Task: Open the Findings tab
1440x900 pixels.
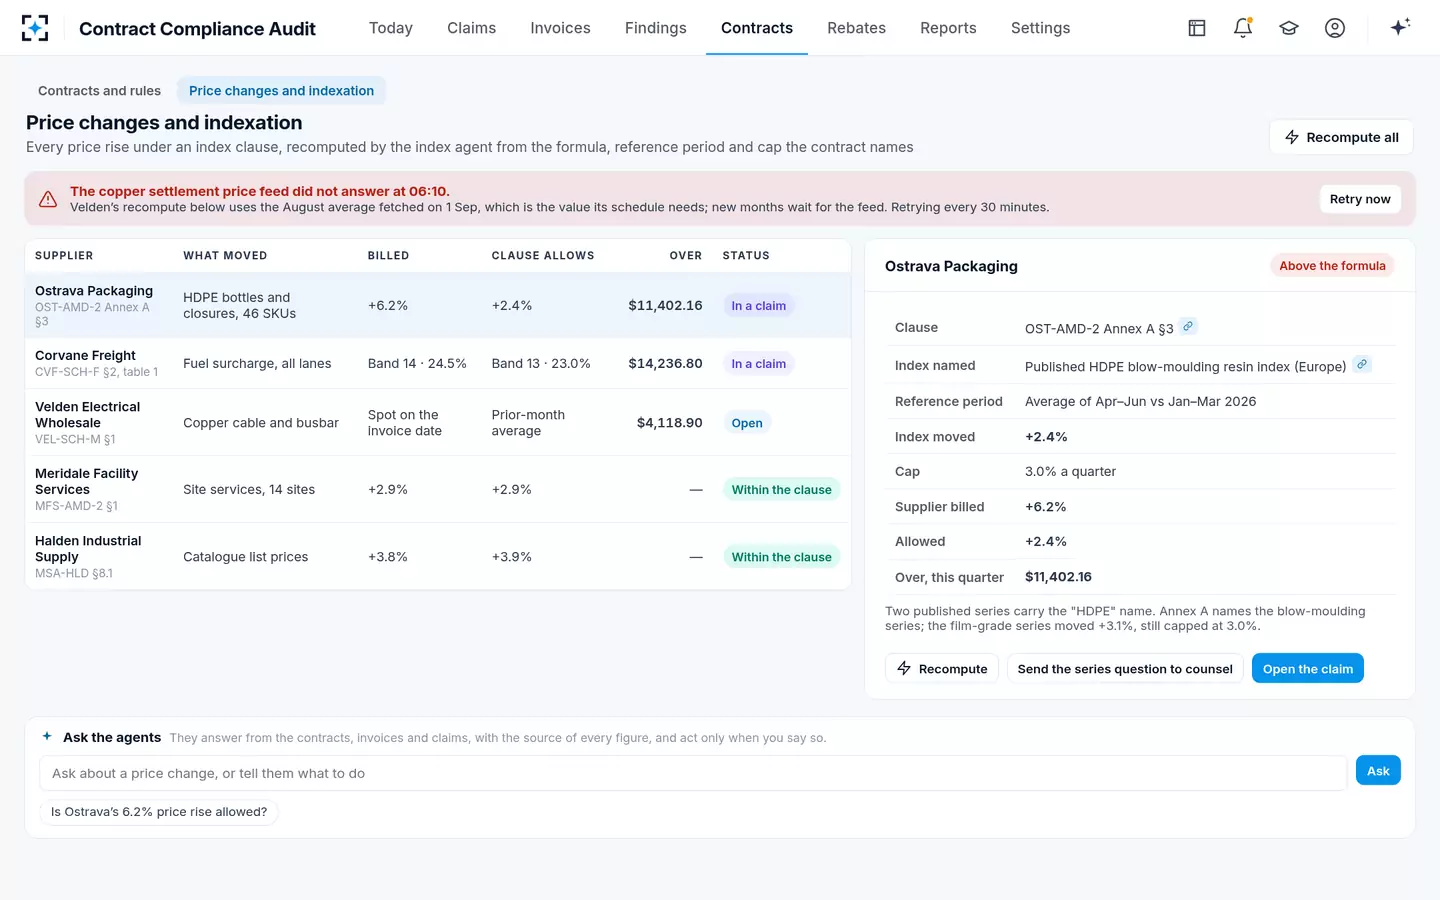Action: (656, 28)
